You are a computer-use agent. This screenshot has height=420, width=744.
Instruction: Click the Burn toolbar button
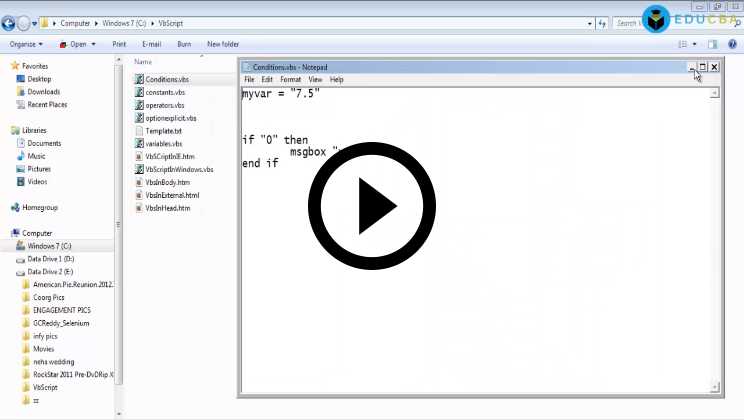tap(184, 44)
